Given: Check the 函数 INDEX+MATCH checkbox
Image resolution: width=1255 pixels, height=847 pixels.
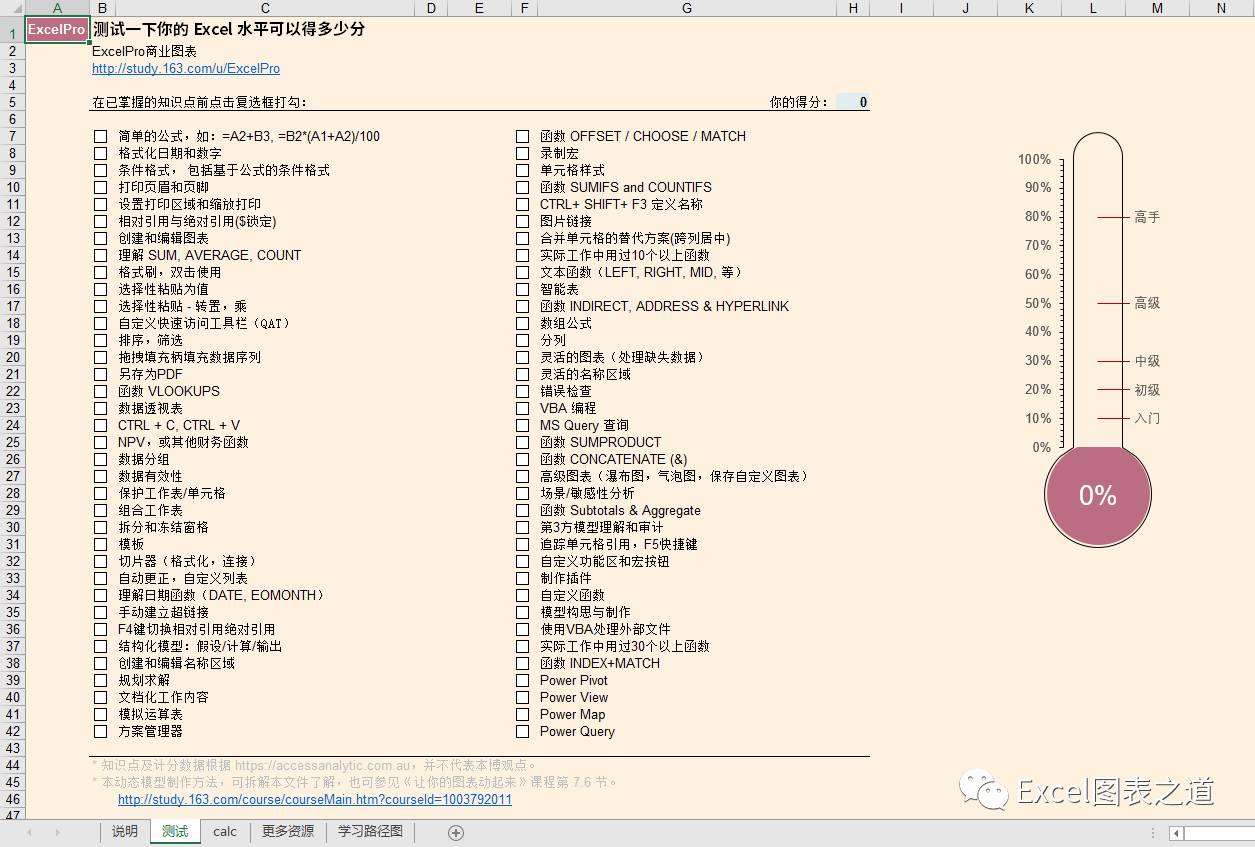Looking at the screenshot, I should [x=522, y=663].
